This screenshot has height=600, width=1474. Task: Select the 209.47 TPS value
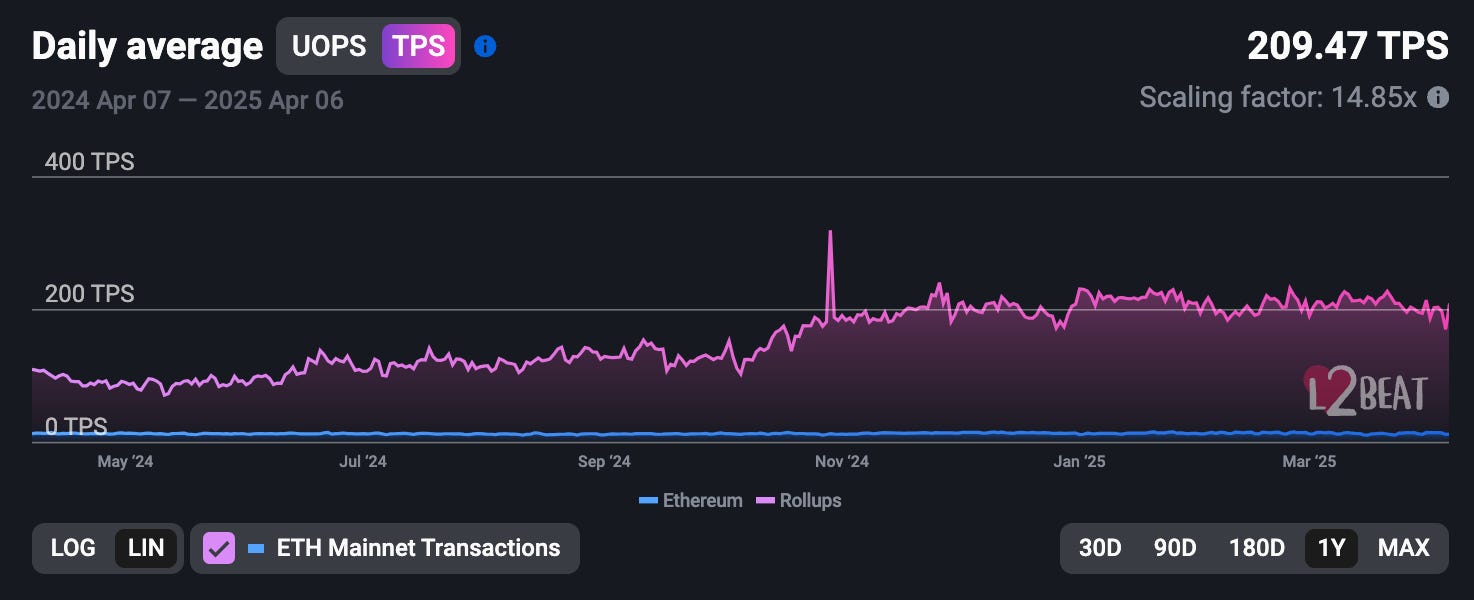coord(1348,46)
